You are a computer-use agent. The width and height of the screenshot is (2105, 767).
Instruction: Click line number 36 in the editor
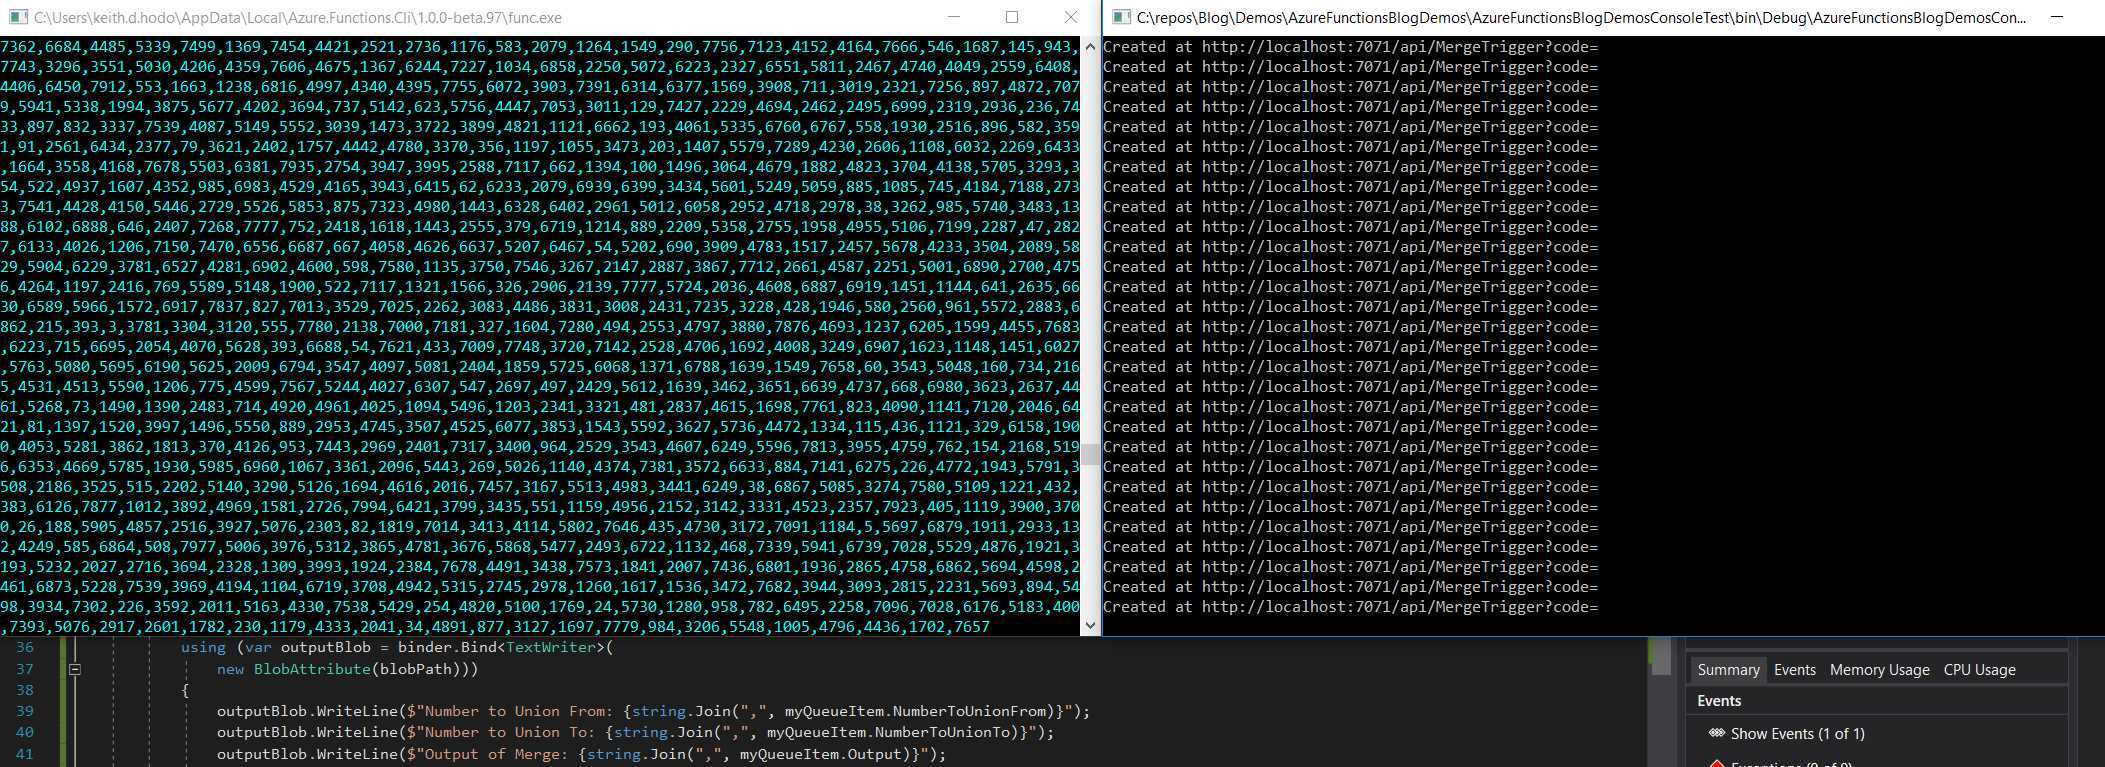pyautogui.click(x=24, y=647)
